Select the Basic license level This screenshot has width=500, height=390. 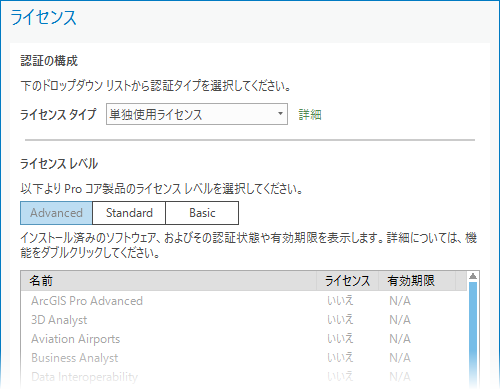tap(202, 213)
